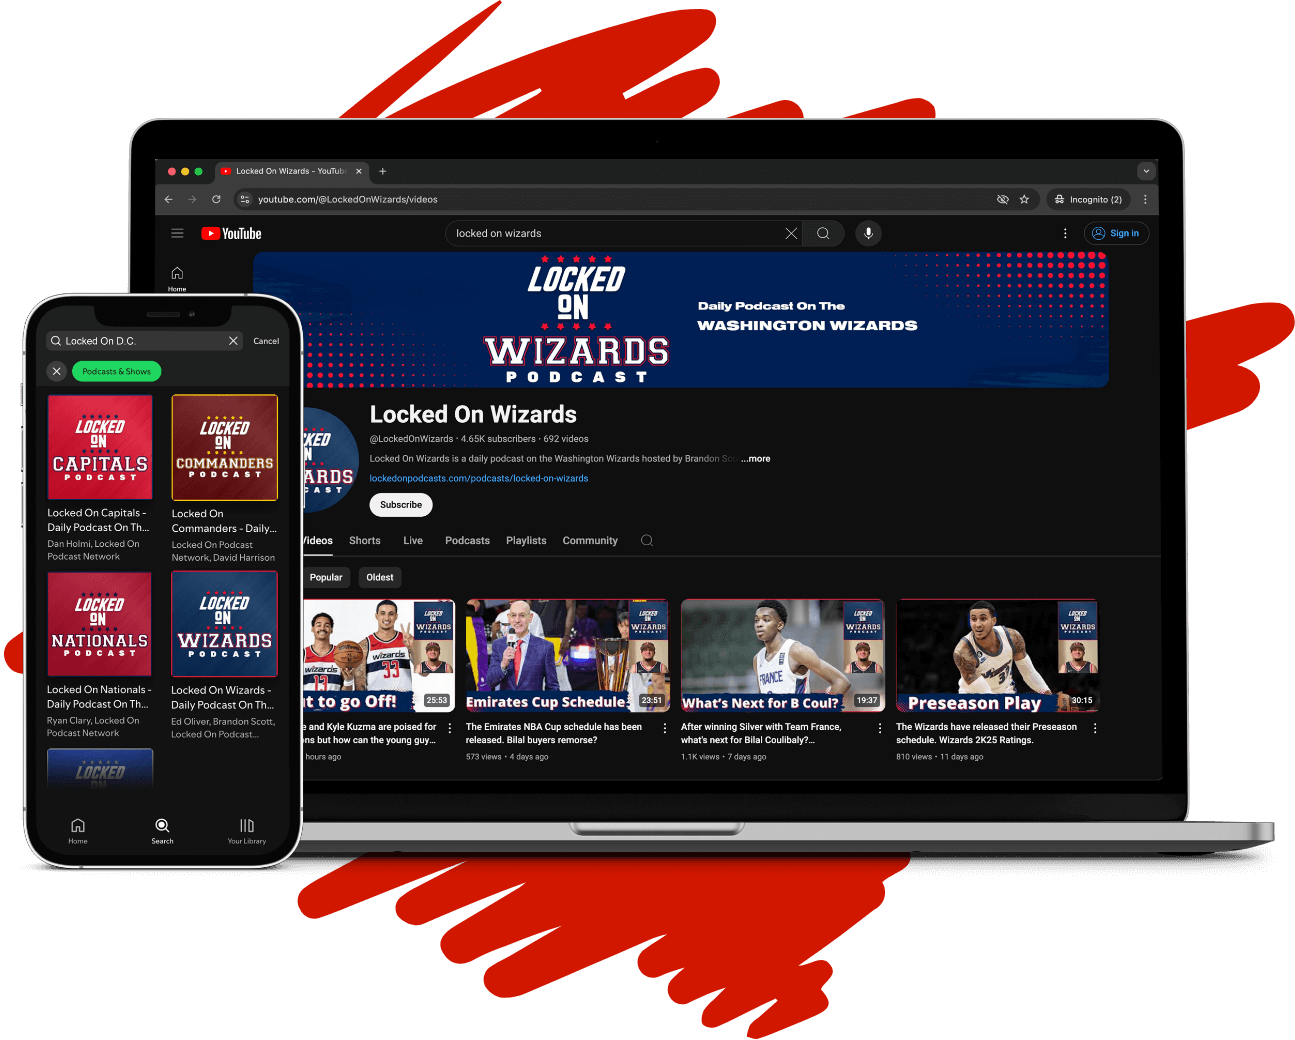
Task: Open options menu for Preseason schedule video
Action: tap(1095, 728)
